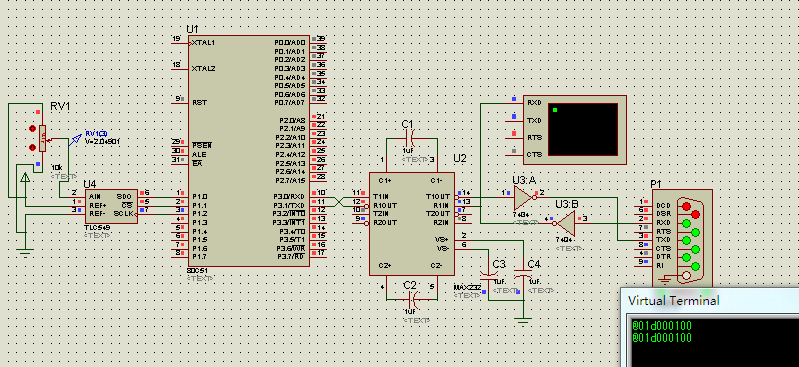The width and height of the screenshot is (799, 367).
Task: Click the U2 reference label
Action: pyautogui.click(x=459, y=159)
